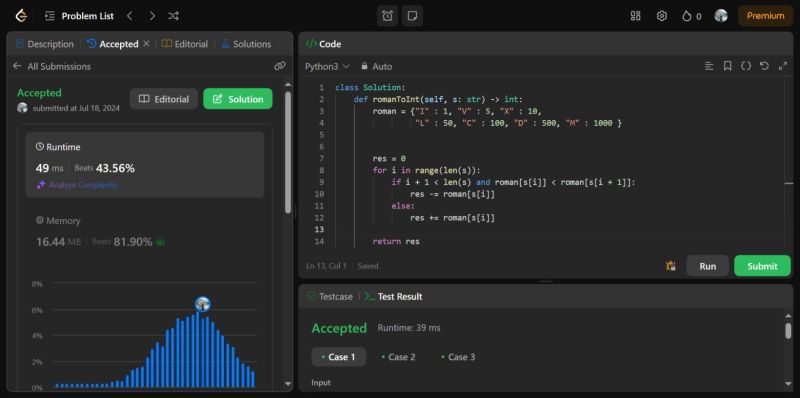The height and width of the screenshot is (398, 800).
Task: Open the Runtime stats card
Action: click(x=145, y=165)
